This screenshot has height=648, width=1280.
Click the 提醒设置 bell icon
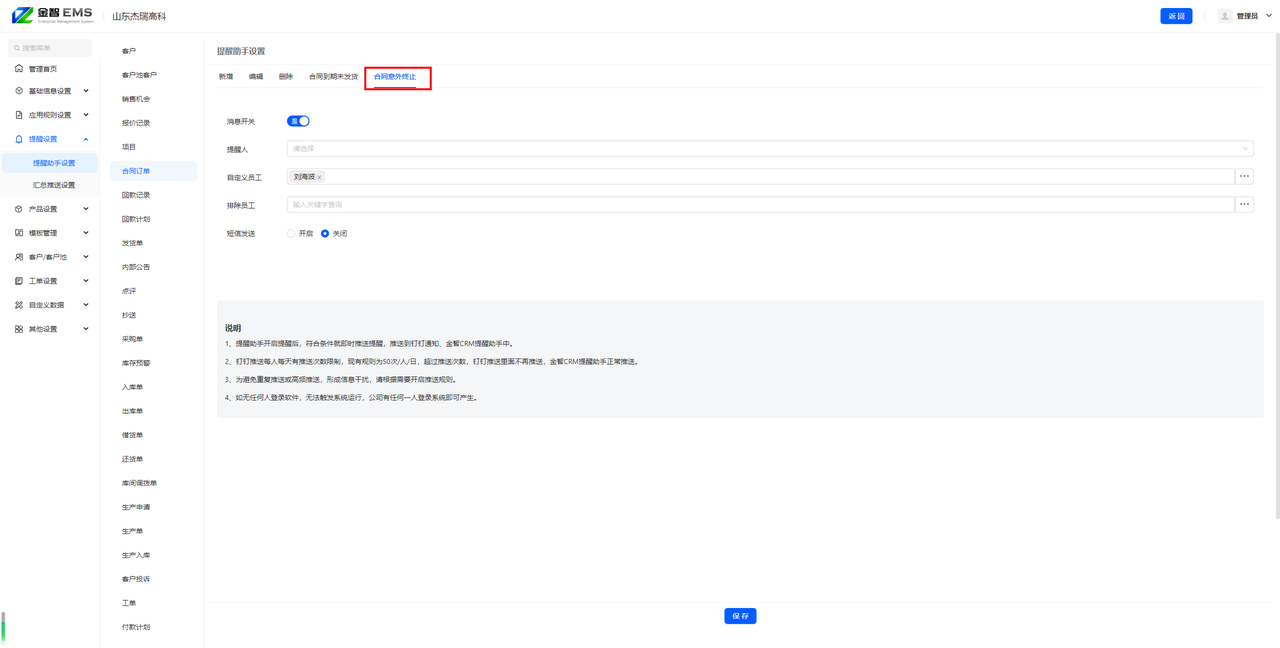(19, 139)
